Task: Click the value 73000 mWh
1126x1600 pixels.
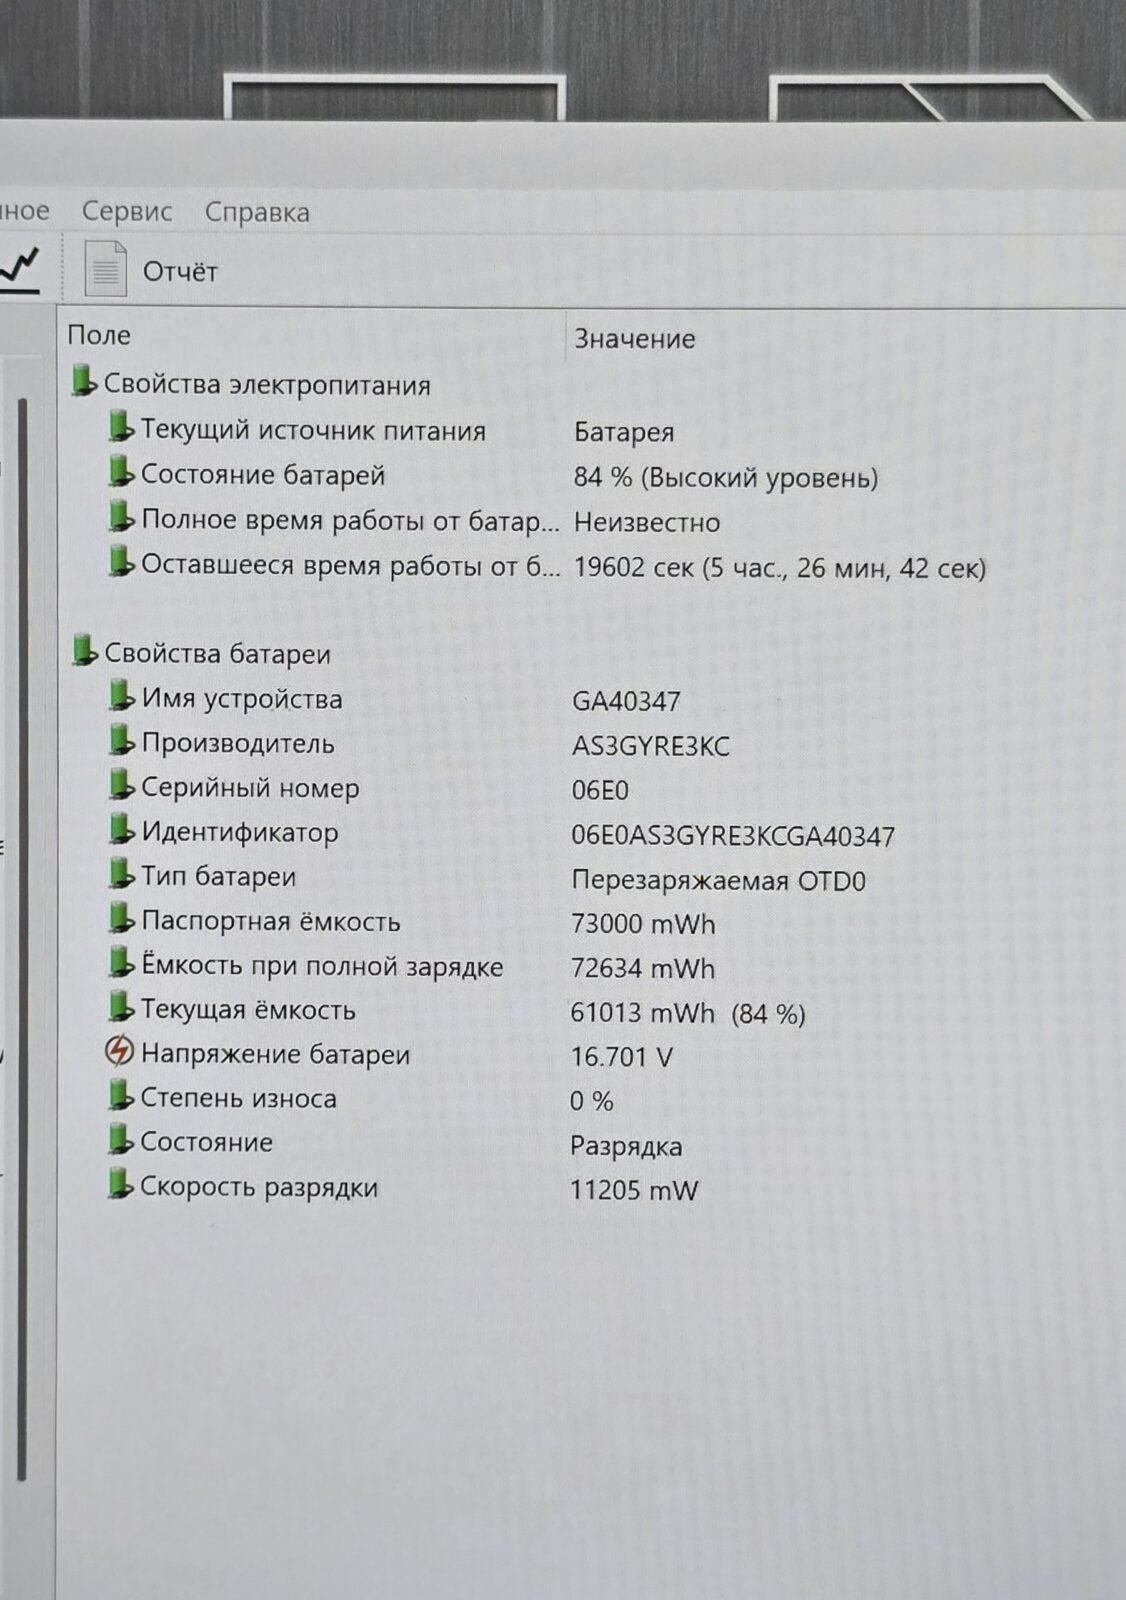Action: (643, 923)
